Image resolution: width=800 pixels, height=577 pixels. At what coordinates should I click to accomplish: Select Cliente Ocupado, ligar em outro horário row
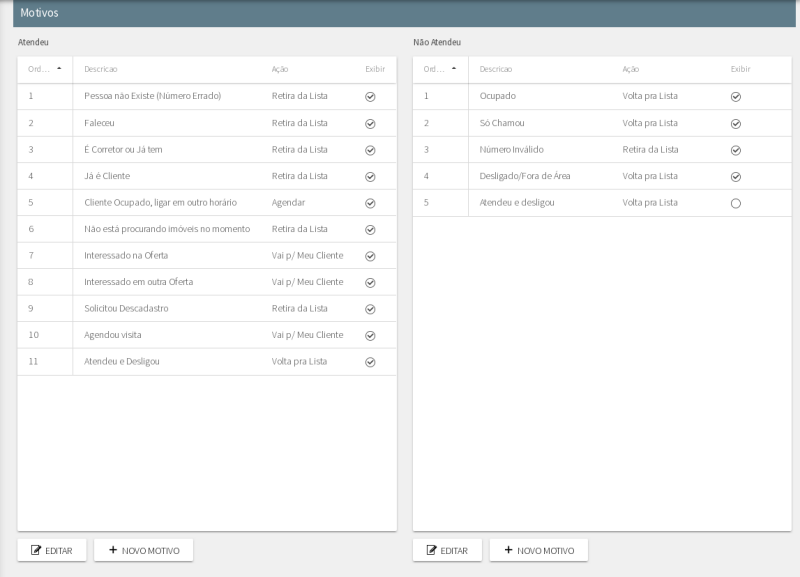pyautogui.click(x=160, y=203)
